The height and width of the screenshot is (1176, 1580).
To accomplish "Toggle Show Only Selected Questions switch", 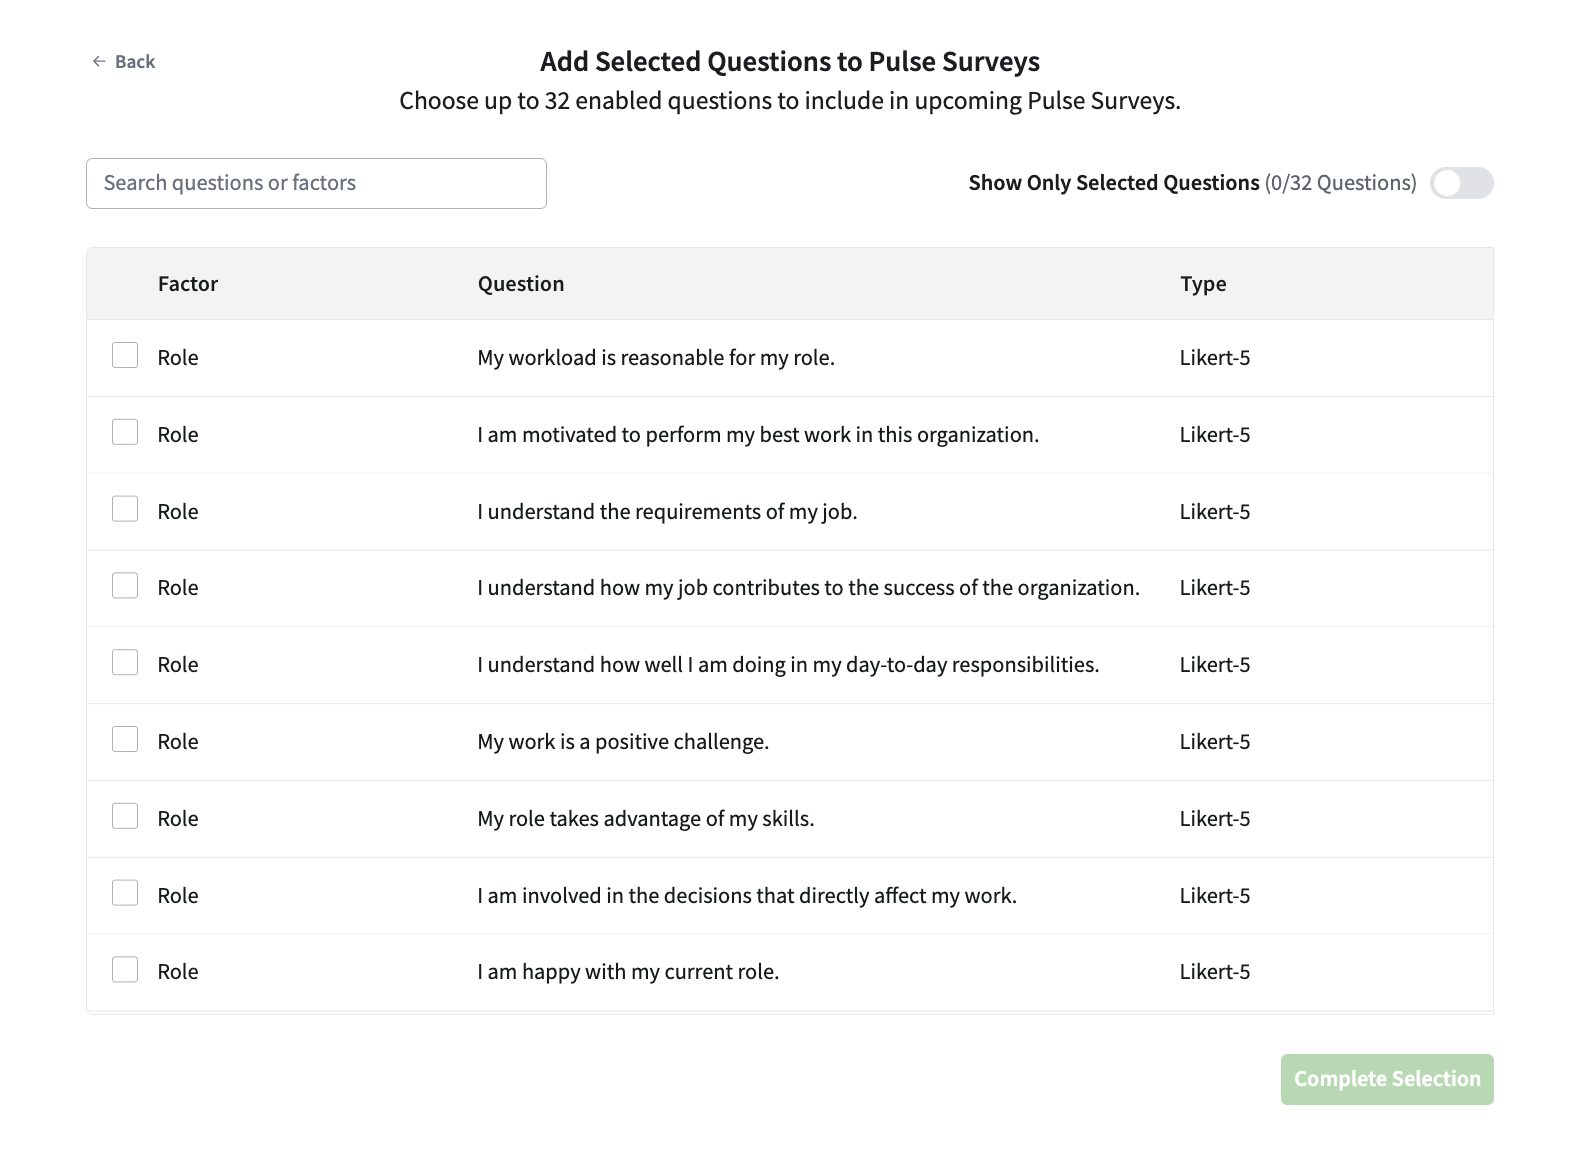I will coord(1461,183).
